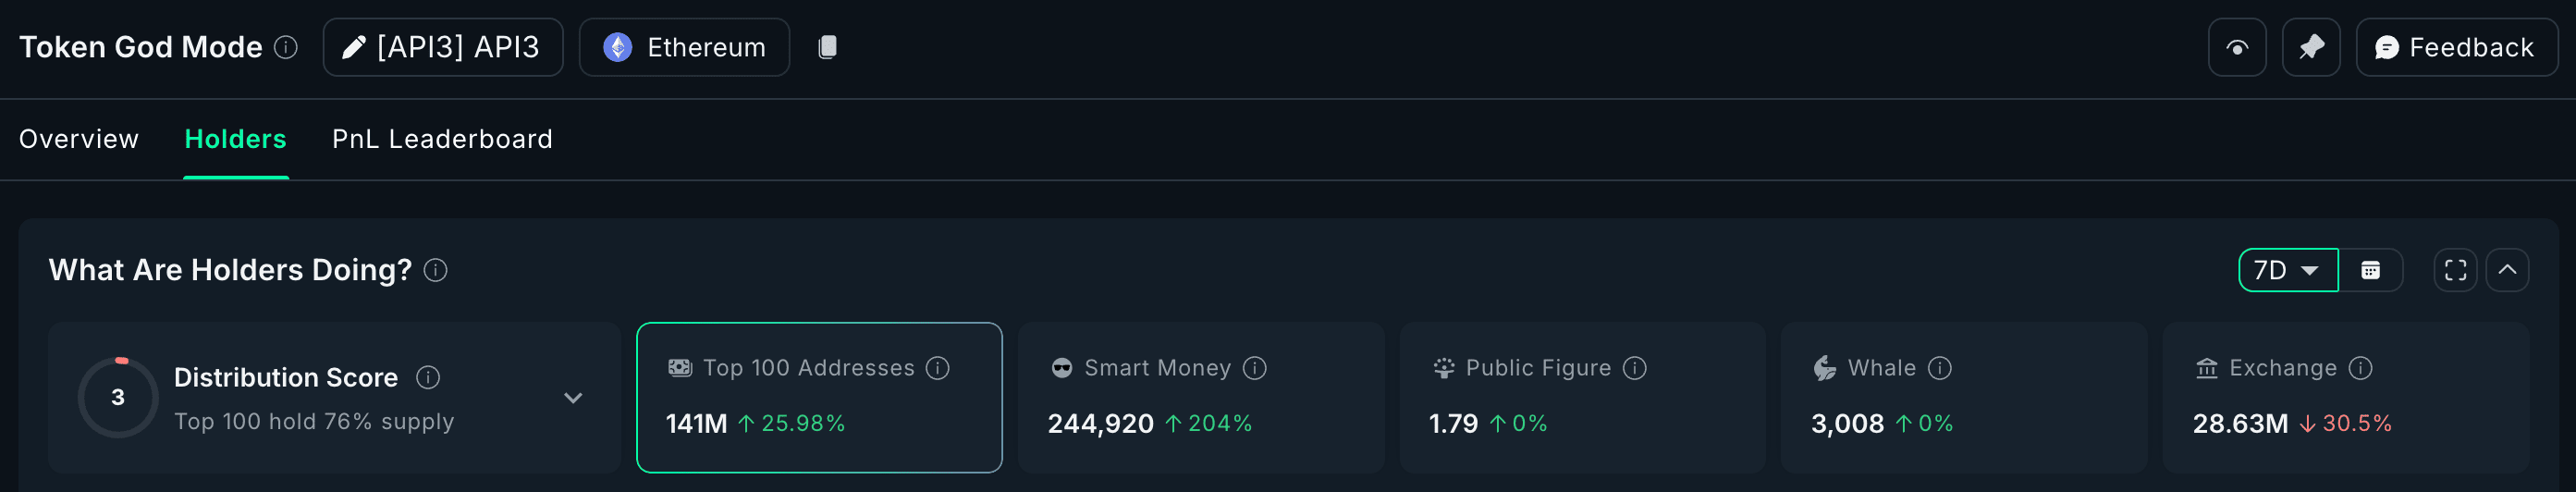Select the Top 100 Addresses card
2576x492 pixels.
pos(819,397)
